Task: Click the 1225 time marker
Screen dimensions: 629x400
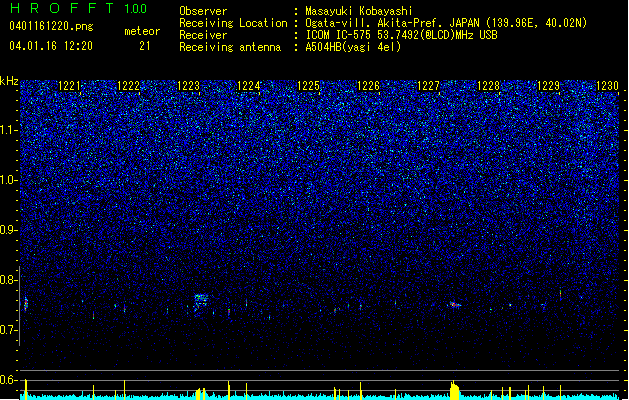Action: pos(308,86)
